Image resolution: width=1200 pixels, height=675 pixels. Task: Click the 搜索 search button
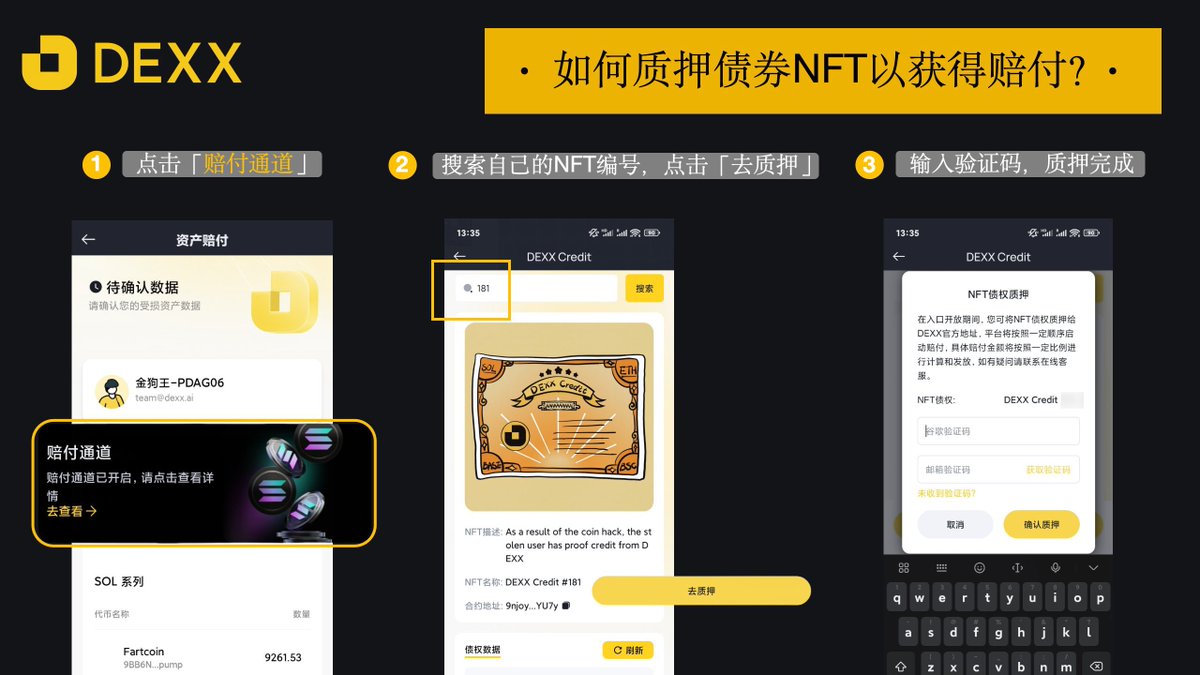[644, 288]
